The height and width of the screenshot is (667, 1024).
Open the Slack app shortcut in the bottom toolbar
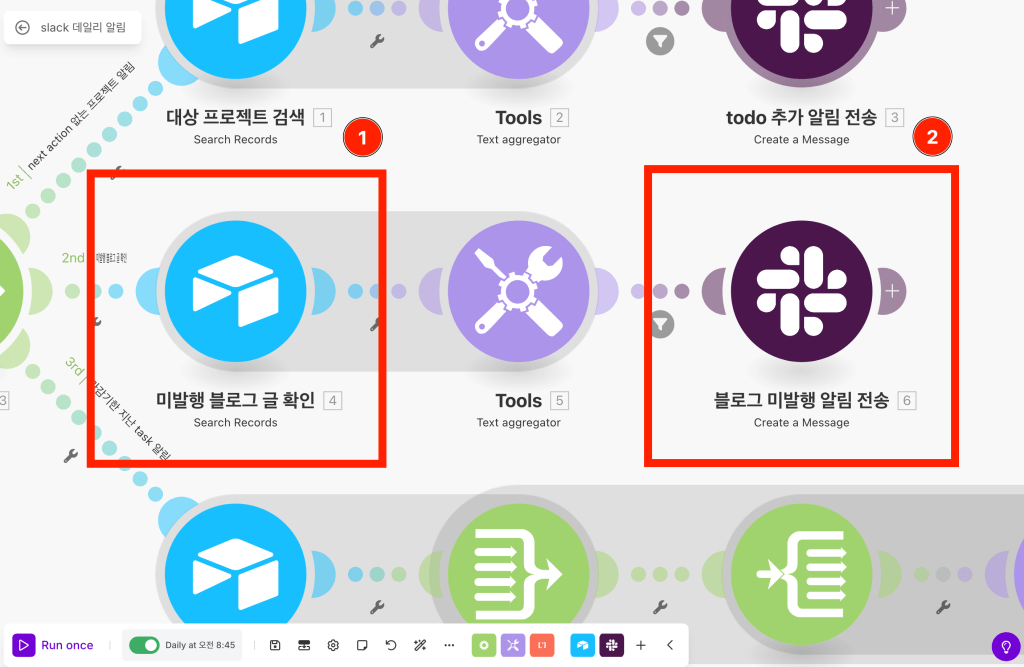pyautogui.click(x=611, y=645)
